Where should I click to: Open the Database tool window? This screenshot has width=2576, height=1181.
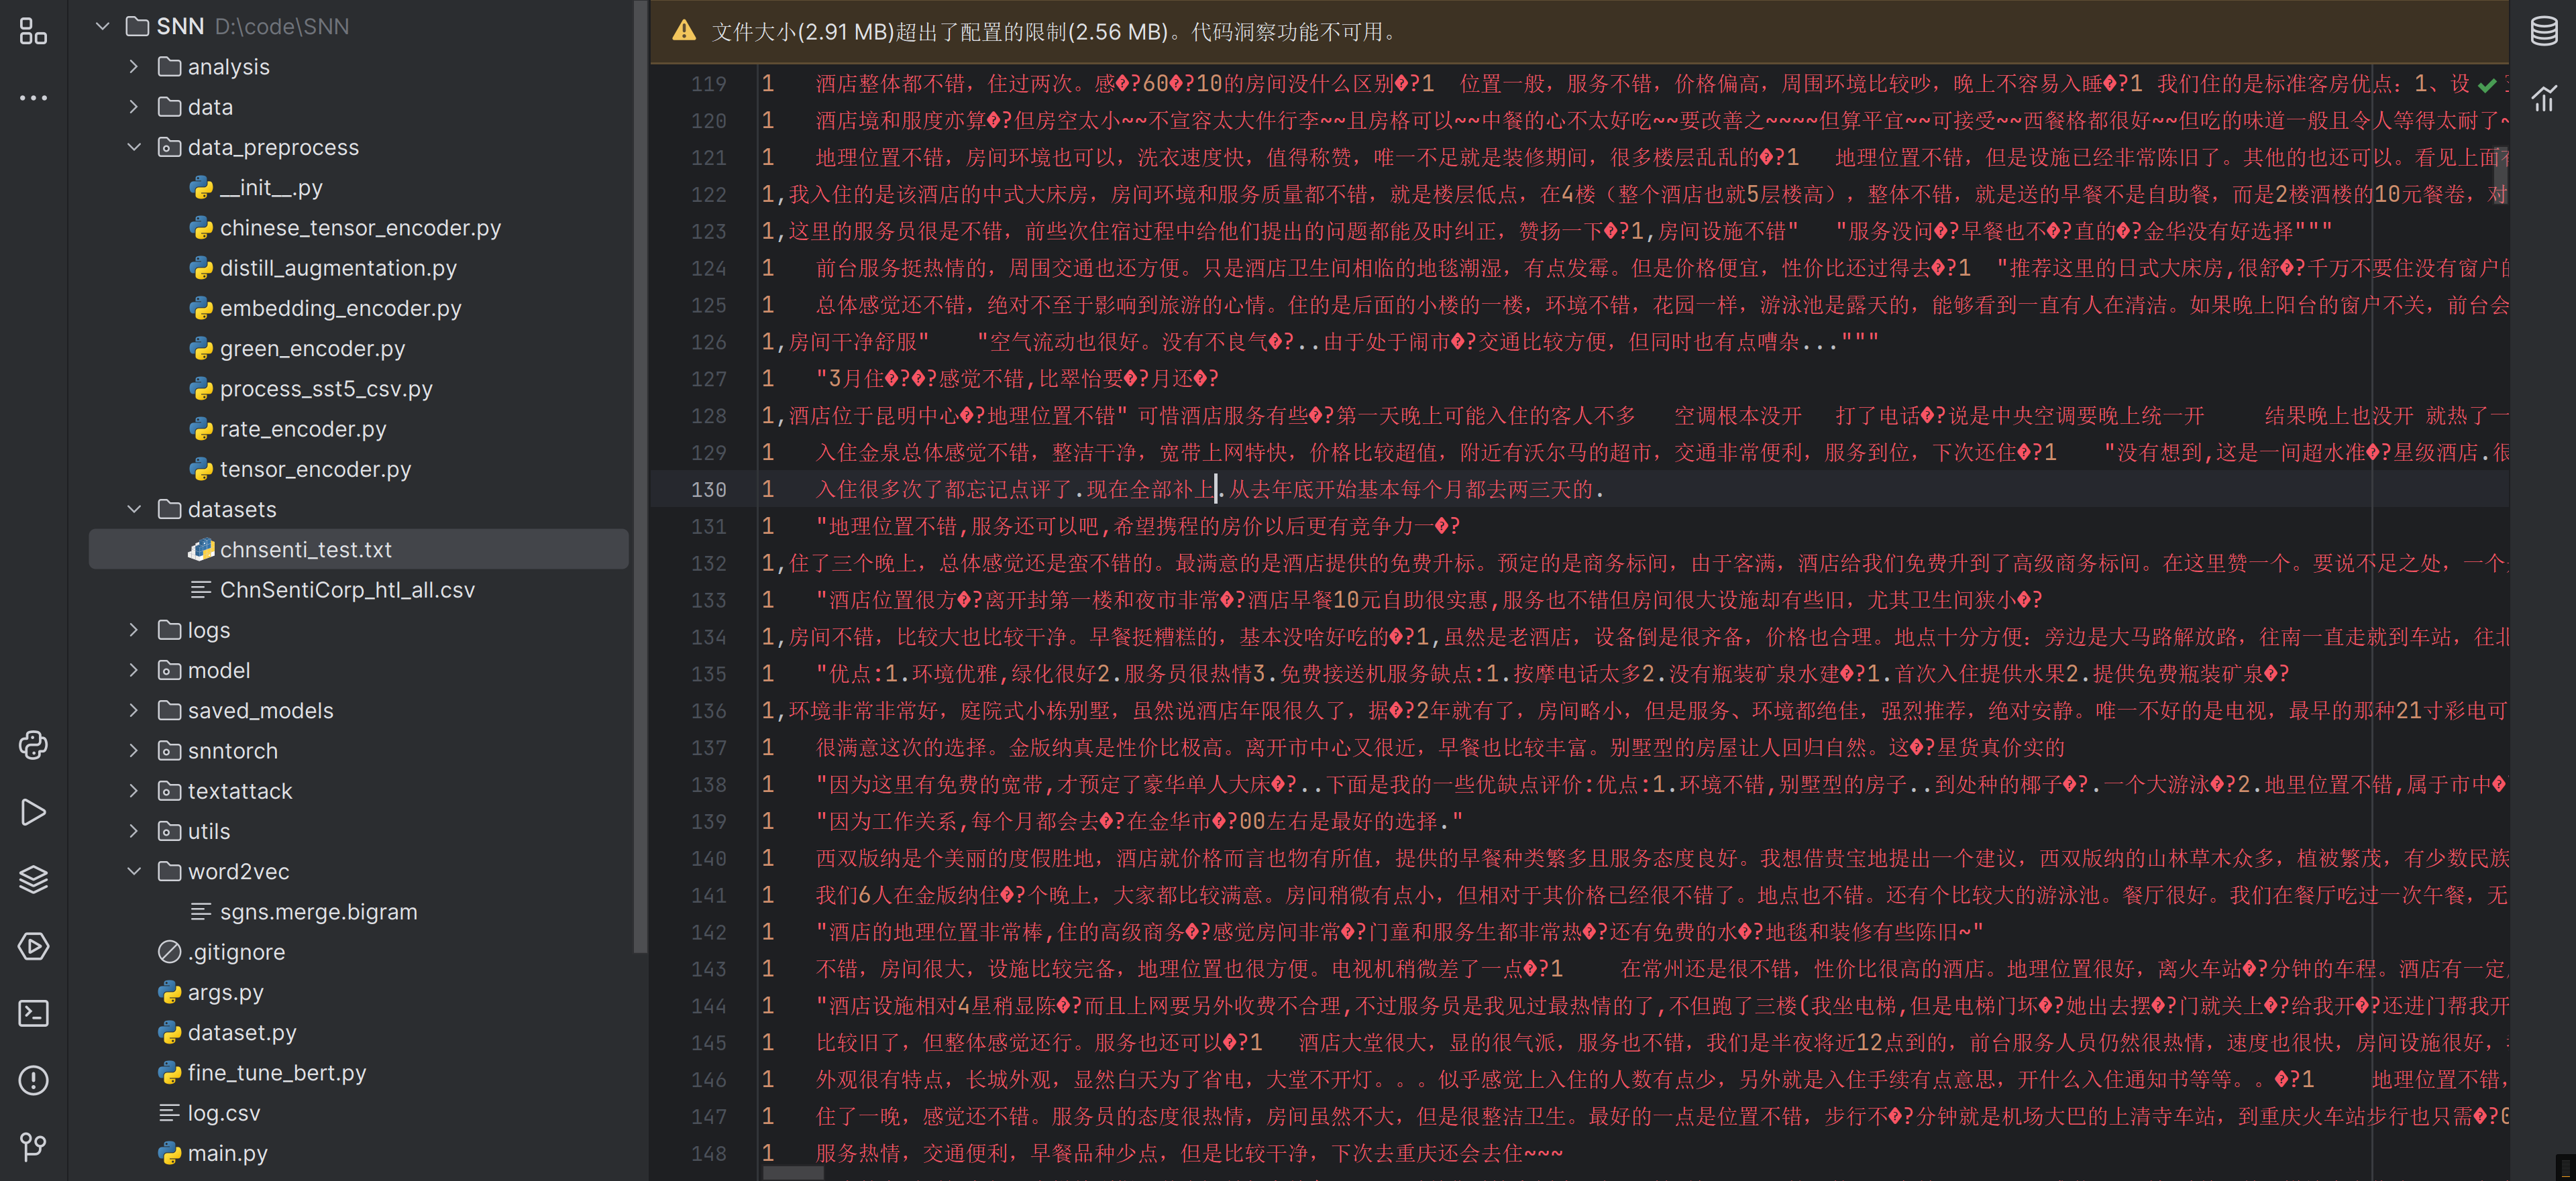pos(2543,31)
